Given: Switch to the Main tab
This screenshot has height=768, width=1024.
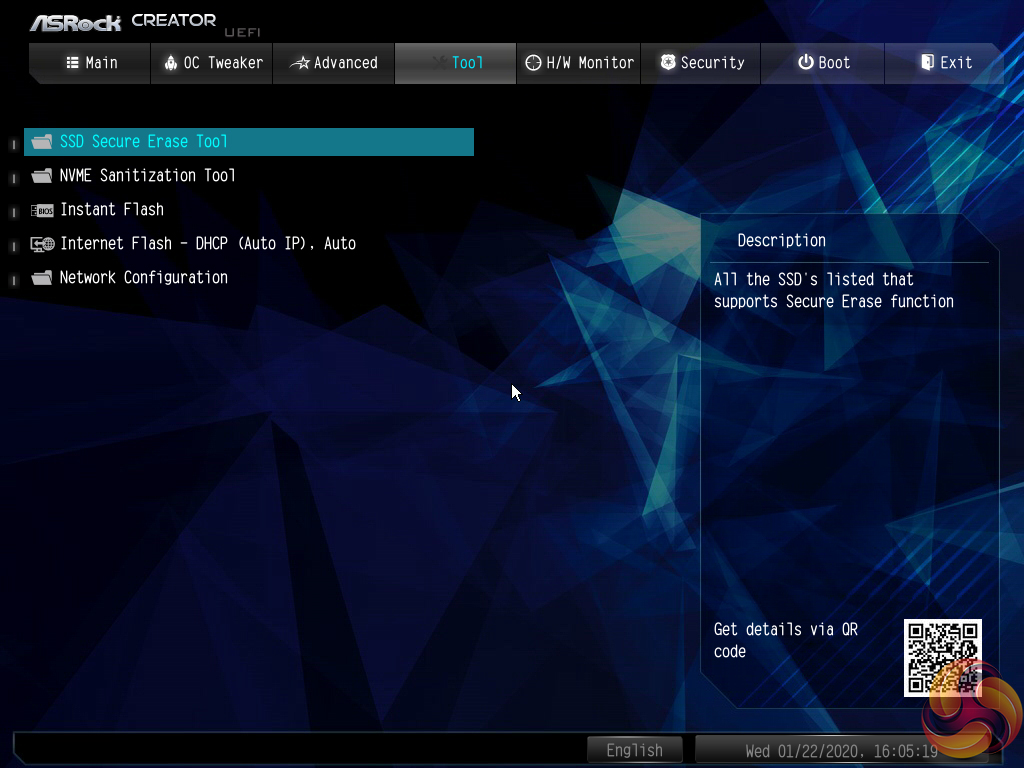Looking at the screenshot, I should 90,63.
